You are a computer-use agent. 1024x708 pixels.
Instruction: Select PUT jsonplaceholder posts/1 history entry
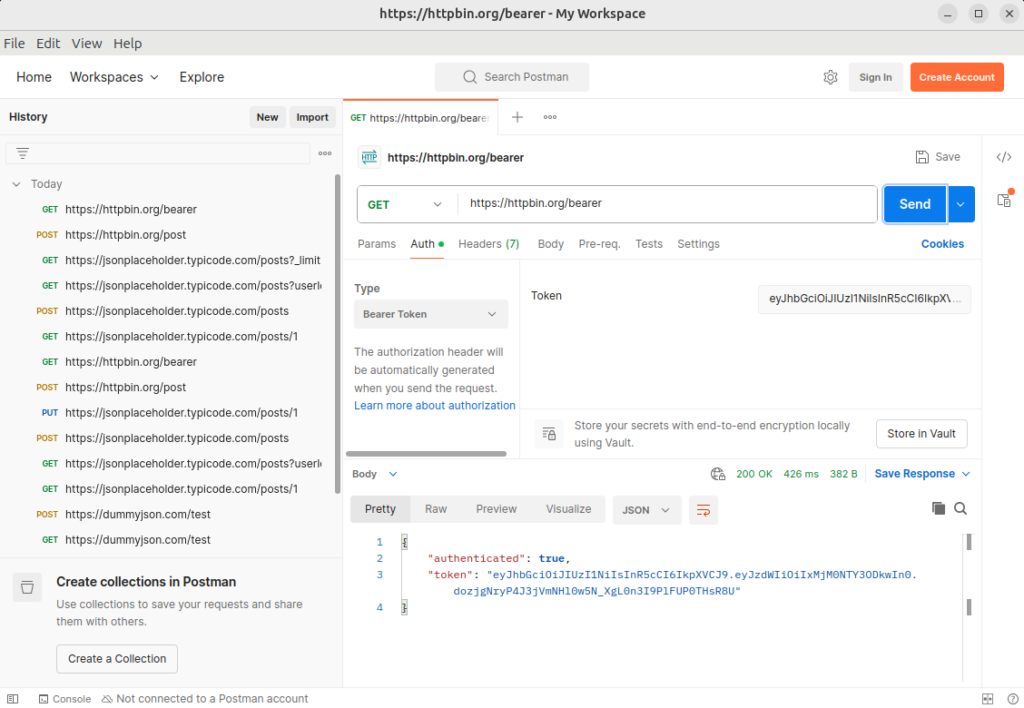click(169, 413)
